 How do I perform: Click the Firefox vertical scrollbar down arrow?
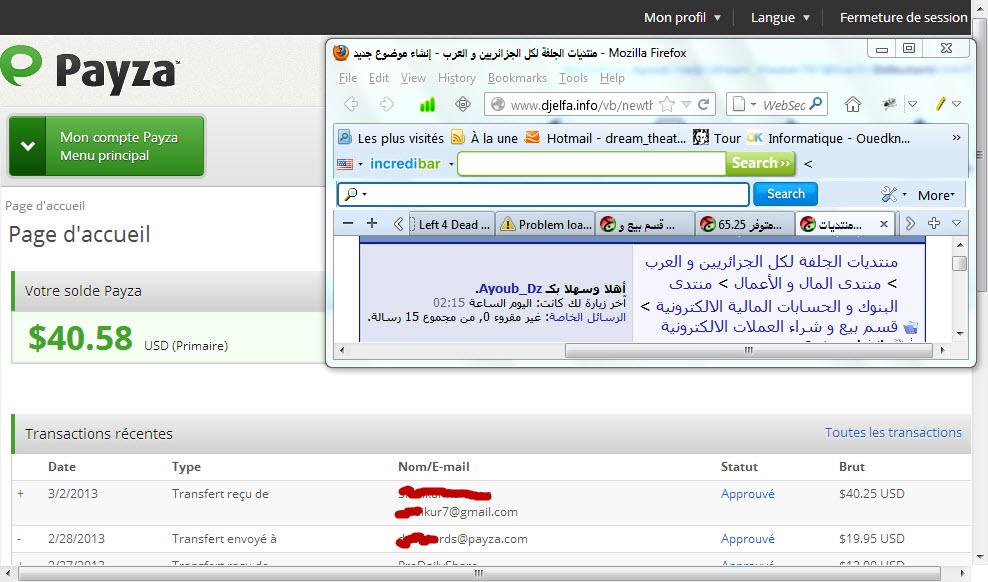(x=960, y=334)
